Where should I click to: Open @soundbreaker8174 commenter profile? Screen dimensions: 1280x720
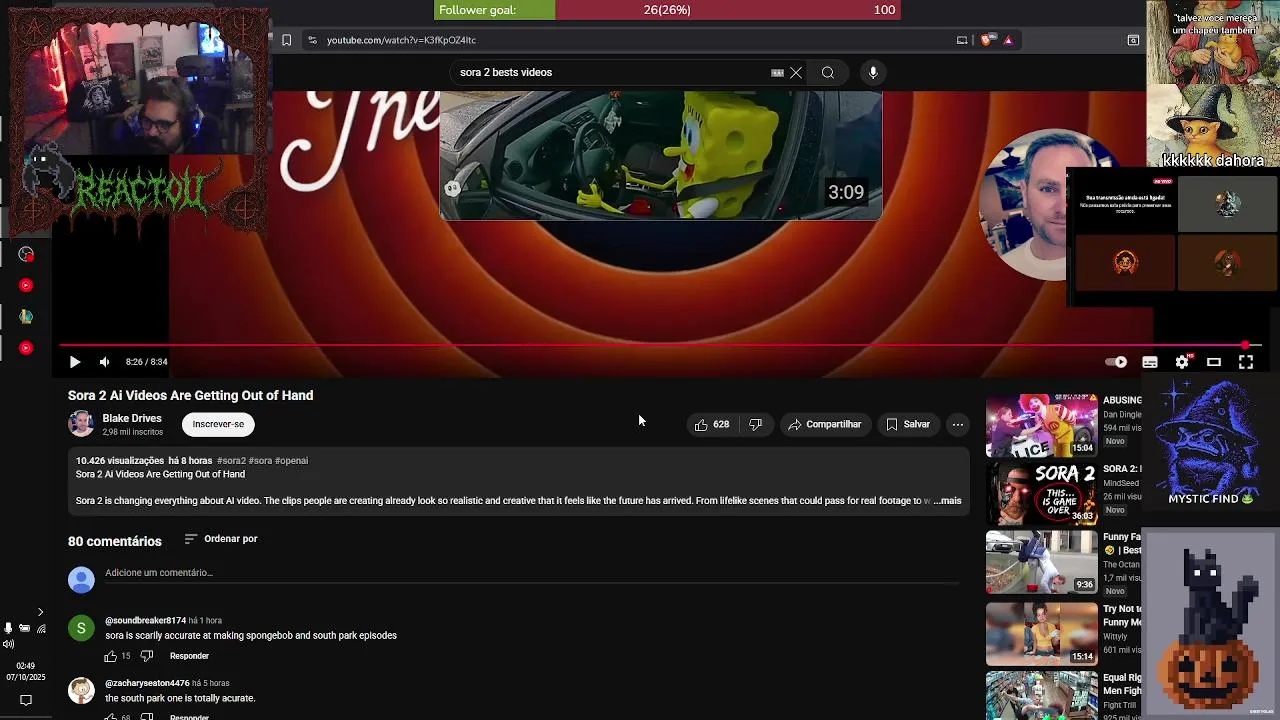click(x=145, y=621)
